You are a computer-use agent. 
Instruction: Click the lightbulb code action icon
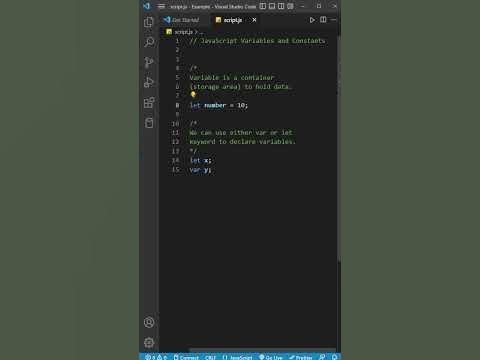point(193,95)
